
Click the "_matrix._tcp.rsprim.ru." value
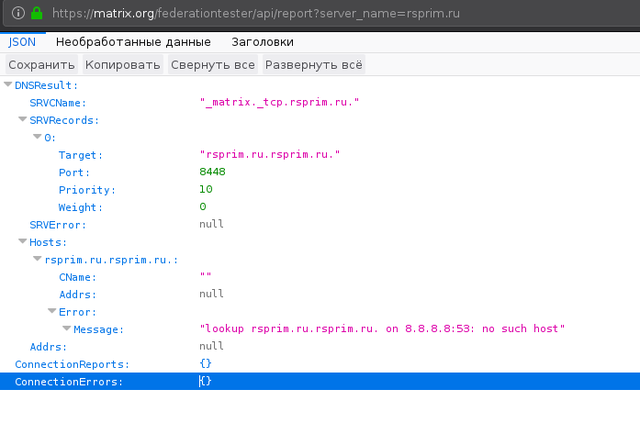(280, 102)
